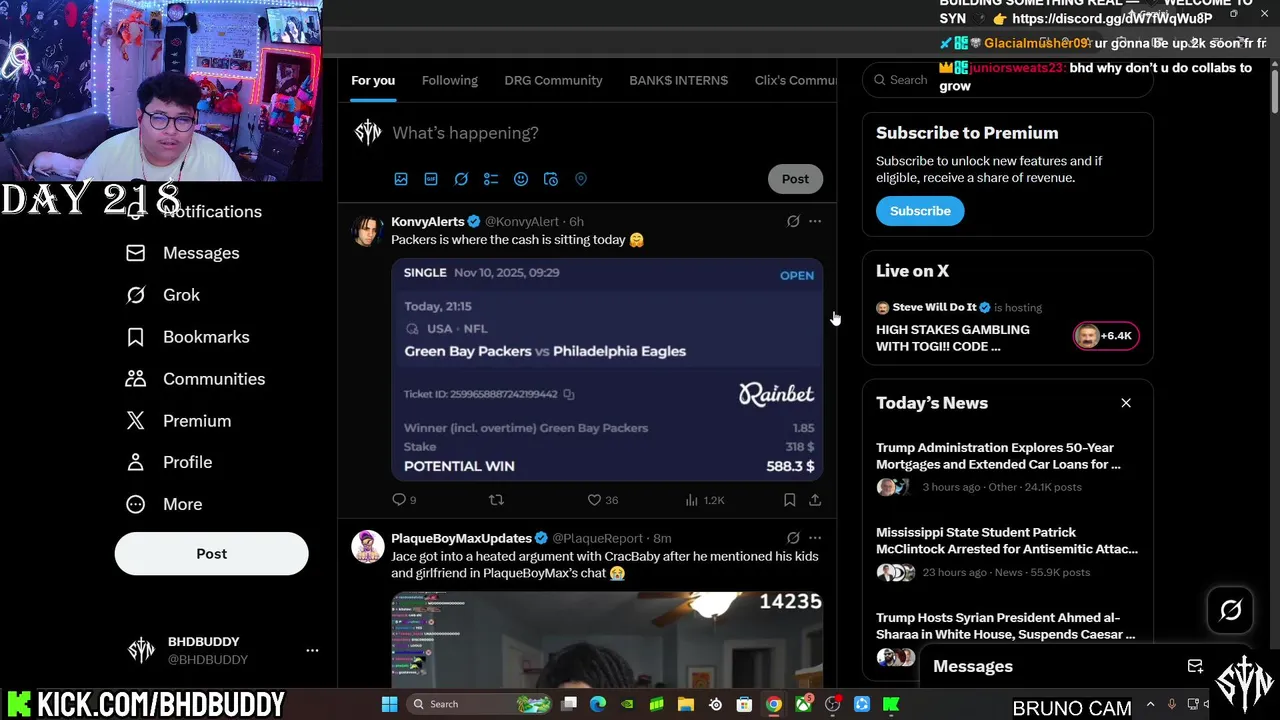1280x720 pixels.
Task: Schedule the post with the calendar icon
Action: pos(551,179)
